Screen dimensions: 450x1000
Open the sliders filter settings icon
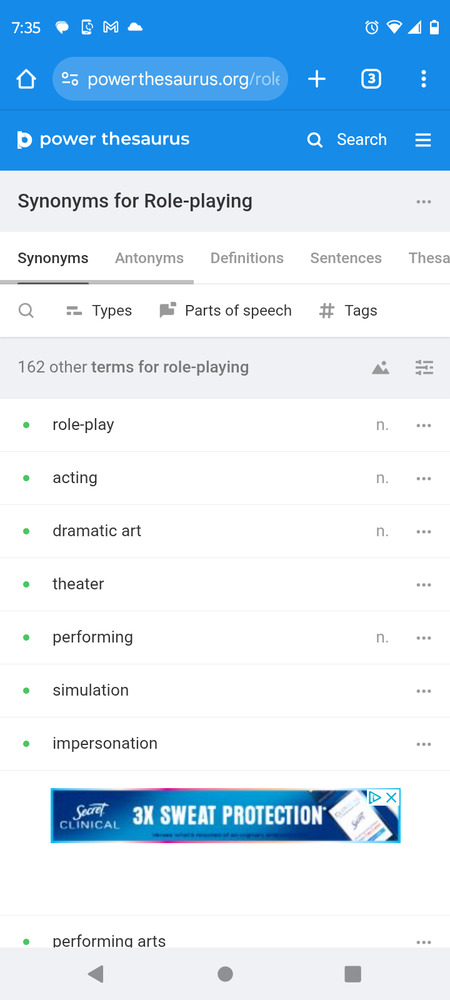[424, 367]
